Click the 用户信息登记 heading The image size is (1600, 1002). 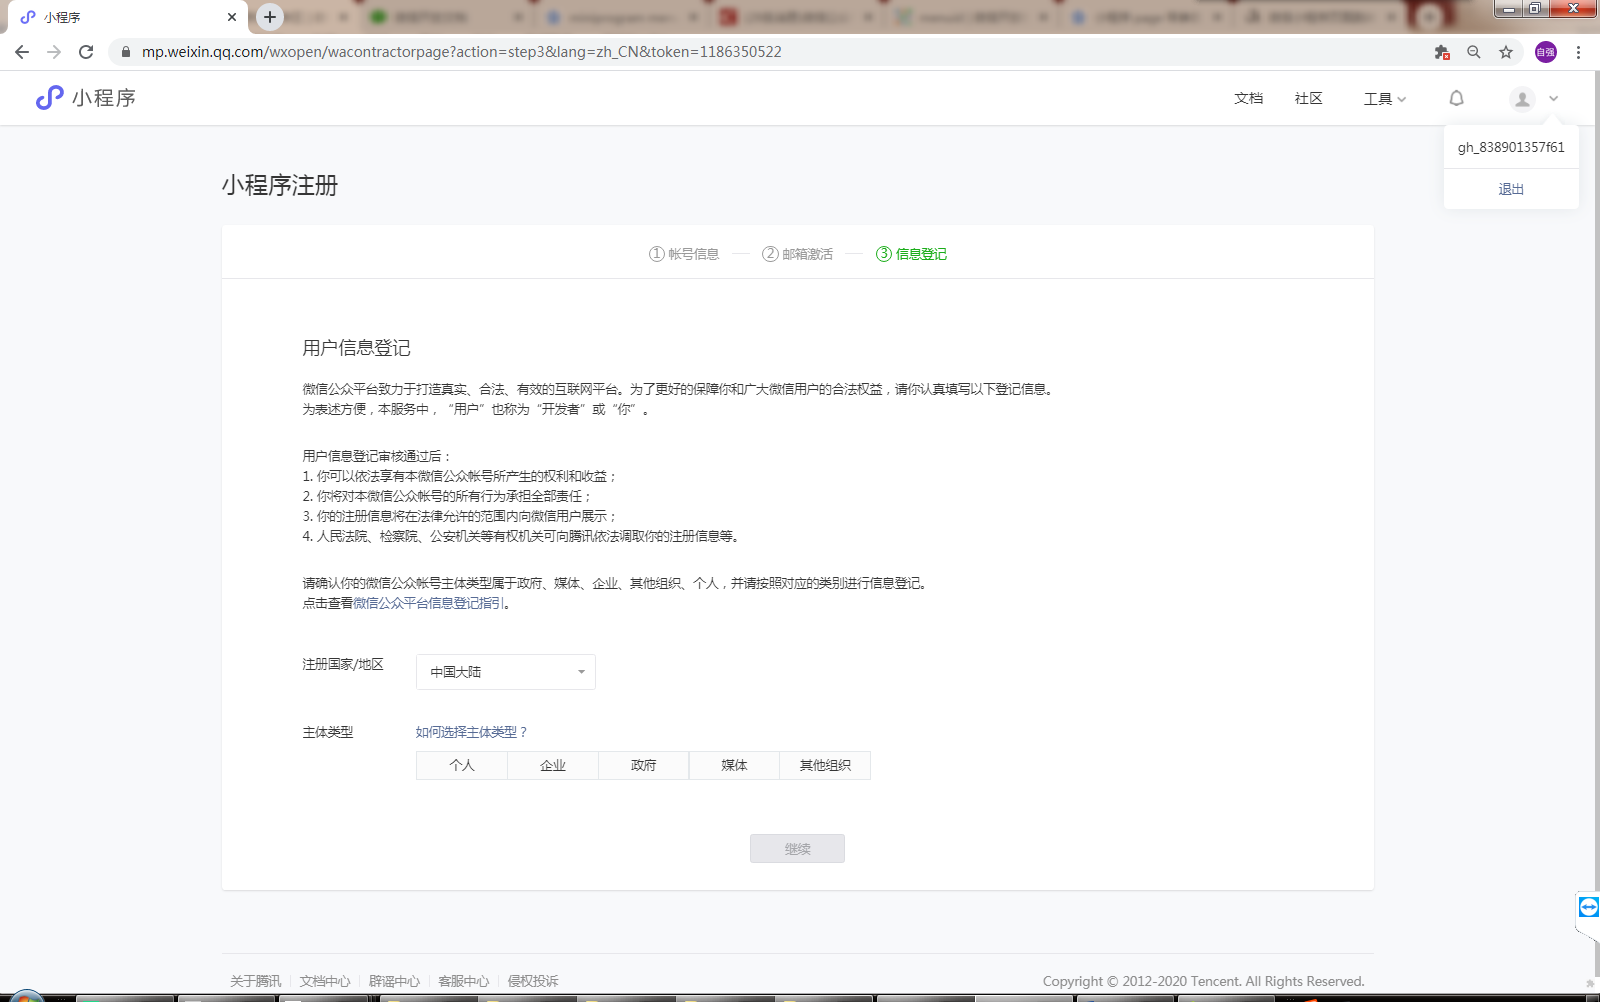click(357, 348)
